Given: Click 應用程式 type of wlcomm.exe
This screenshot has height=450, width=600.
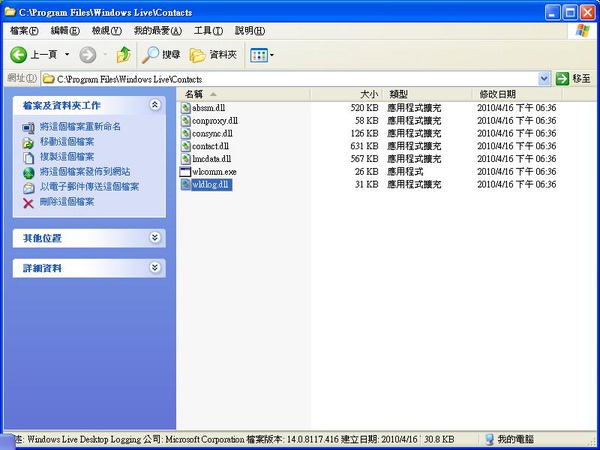Looking at the screenshot, I should [405, 171].
